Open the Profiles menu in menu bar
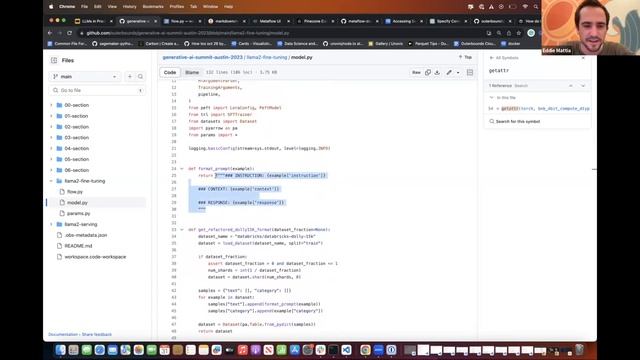The image size is (640, 360). coord(177,7)
